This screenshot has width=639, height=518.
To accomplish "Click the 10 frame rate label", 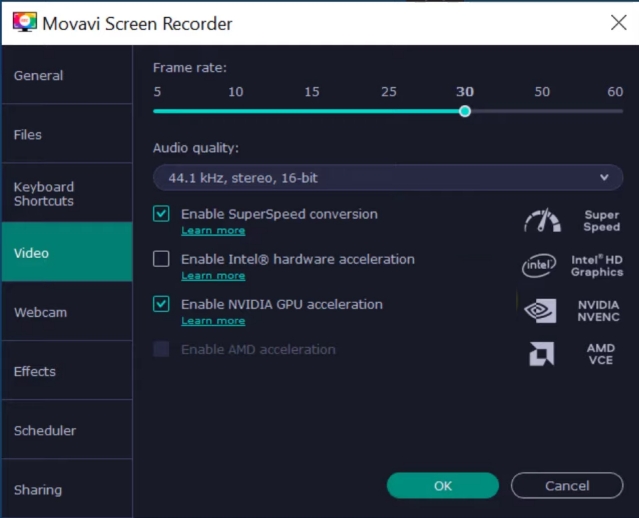I will [236, 92].
